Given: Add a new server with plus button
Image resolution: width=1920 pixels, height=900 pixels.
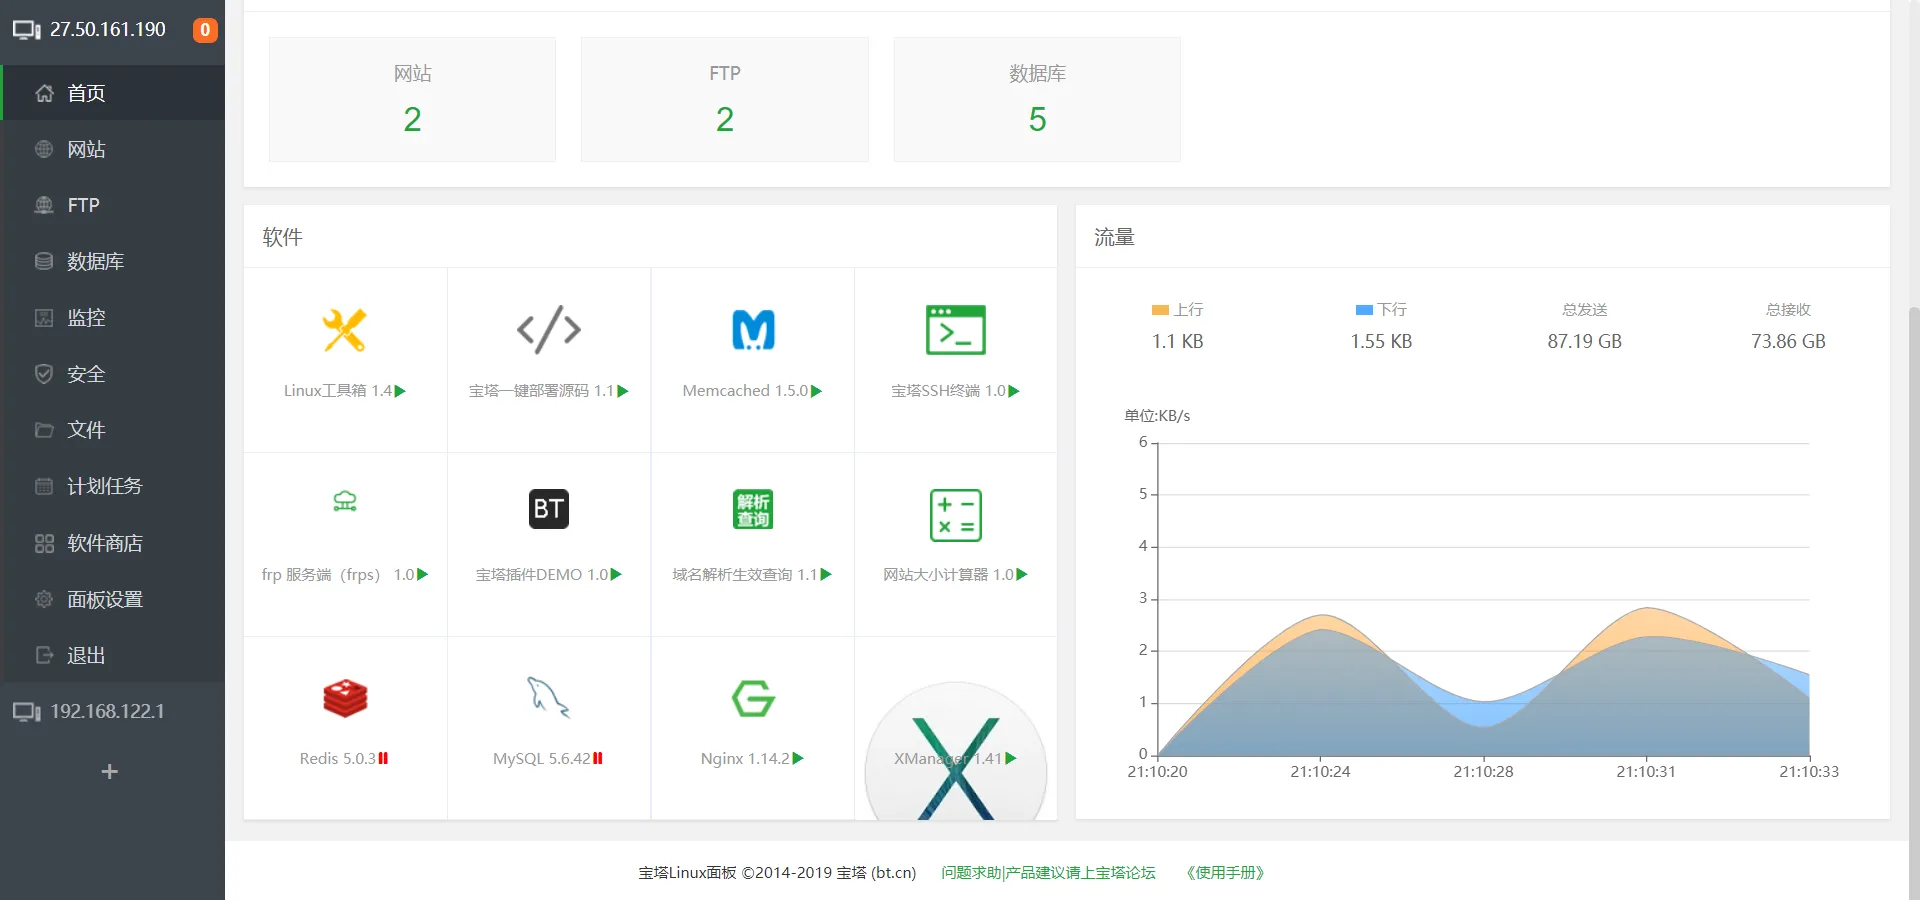Looking at the screenshot, I should tap(110, 771).
